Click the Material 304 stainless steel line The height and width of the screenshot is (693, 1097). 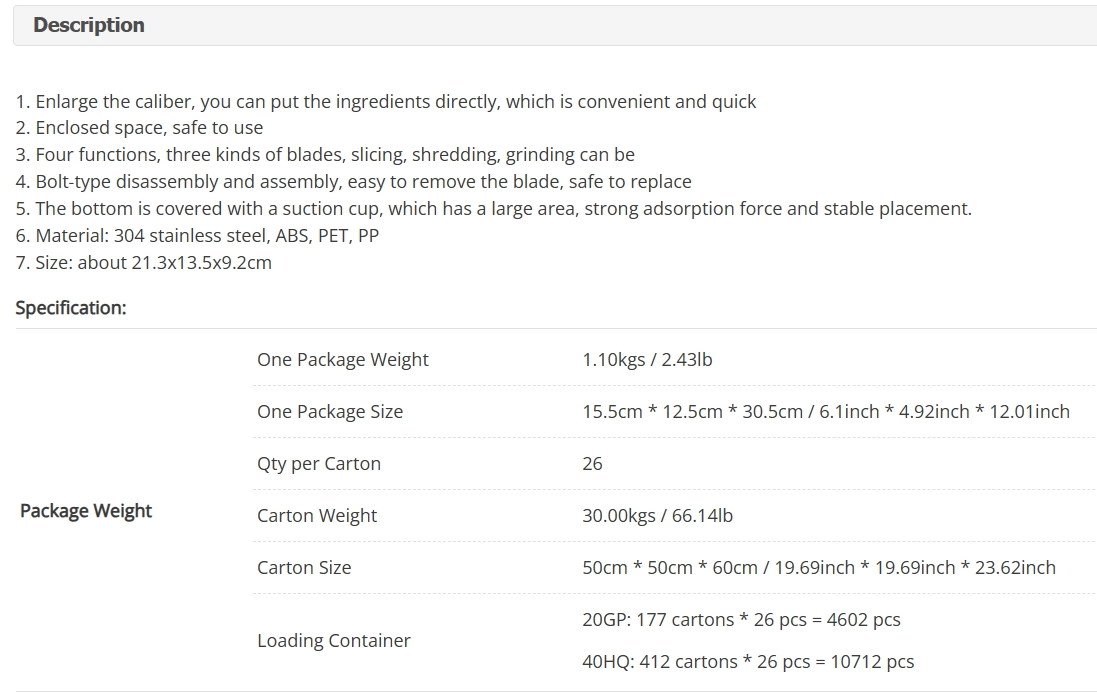(x=197, y=236)
